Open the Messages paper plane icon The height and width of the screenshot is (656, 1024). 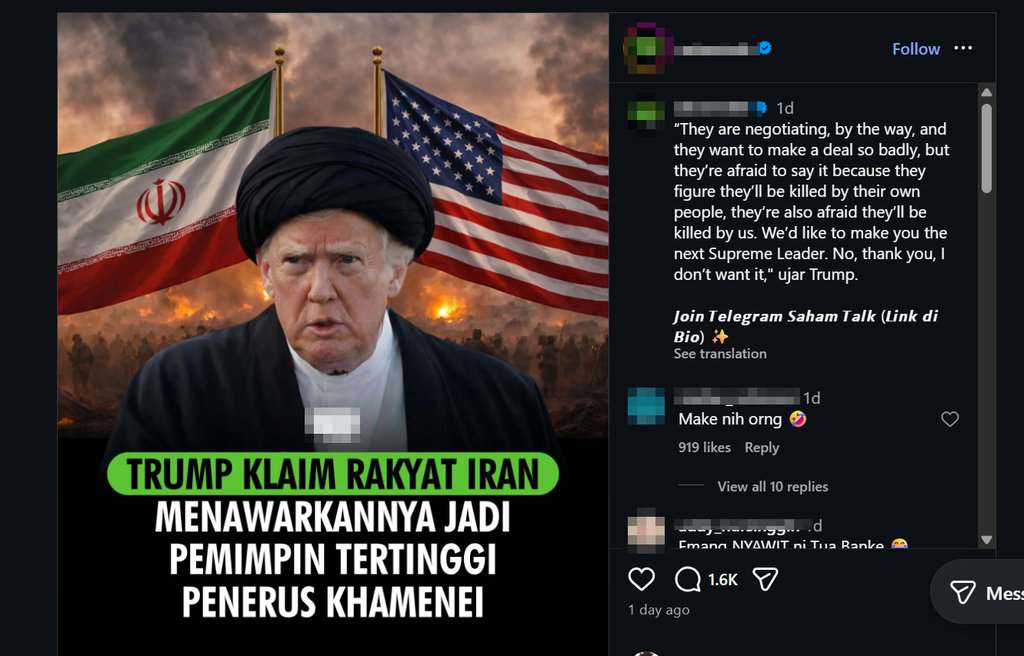(962, 592)
